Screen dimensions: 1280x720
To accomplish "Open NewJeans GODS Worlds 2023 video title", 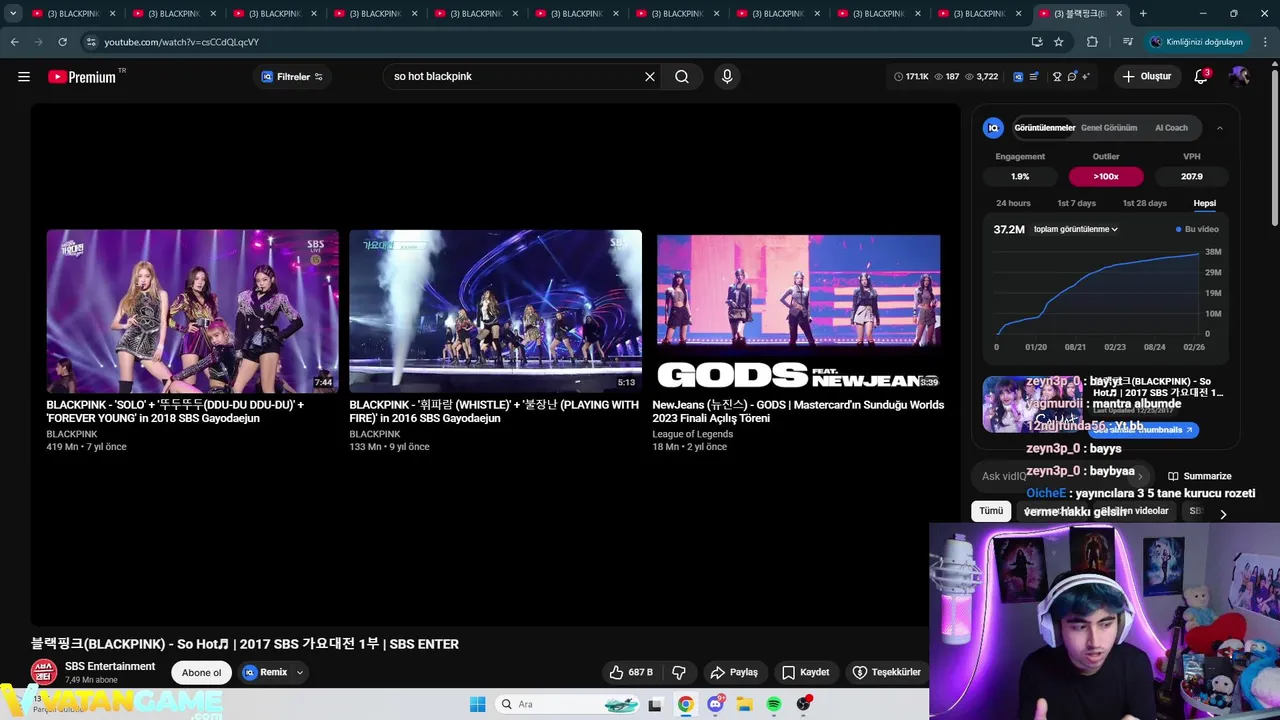I will coord(798,411).
